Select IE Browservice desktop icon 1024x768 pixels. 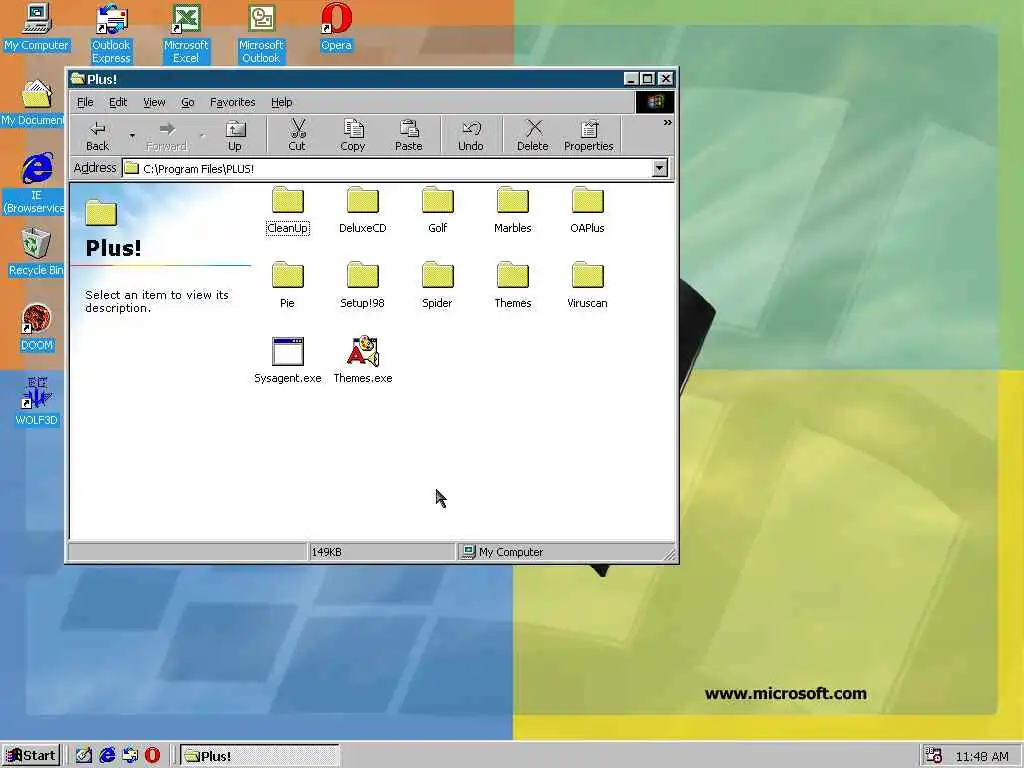(34, 184)
